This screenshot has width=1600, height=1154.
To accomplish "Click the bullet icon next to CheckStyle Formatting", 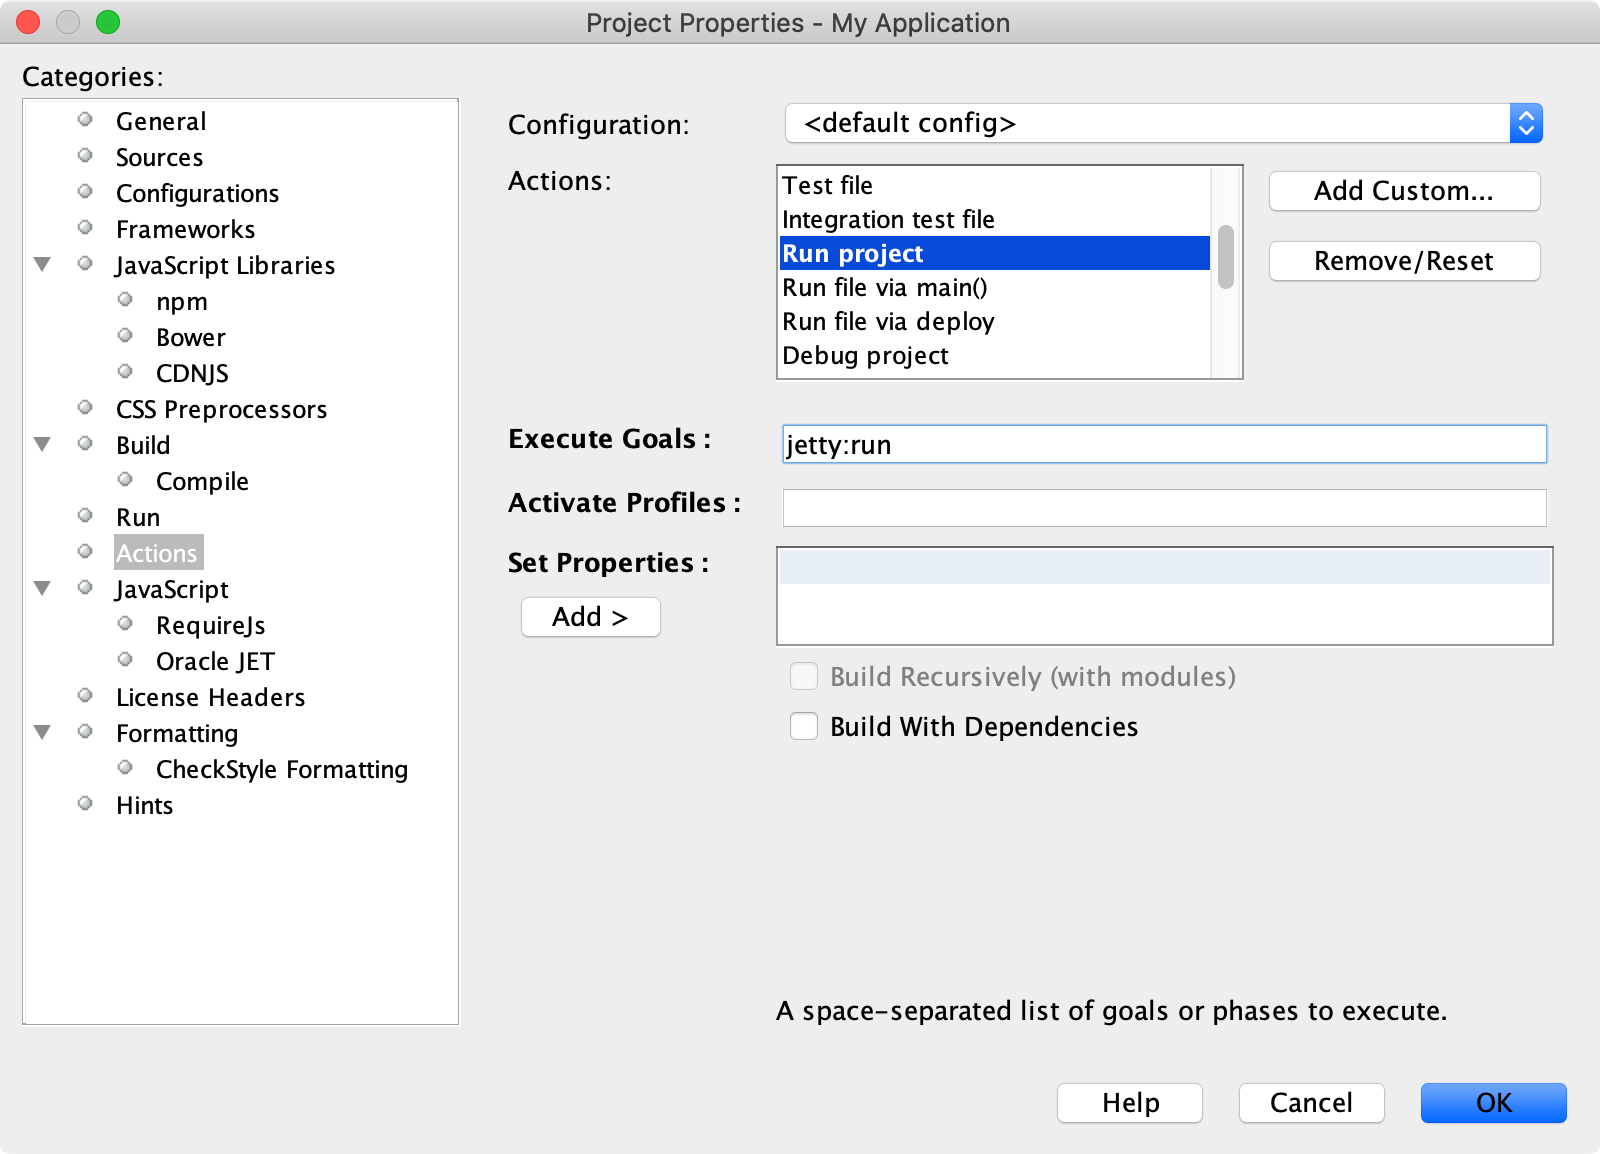I will (x=125, y=768).
